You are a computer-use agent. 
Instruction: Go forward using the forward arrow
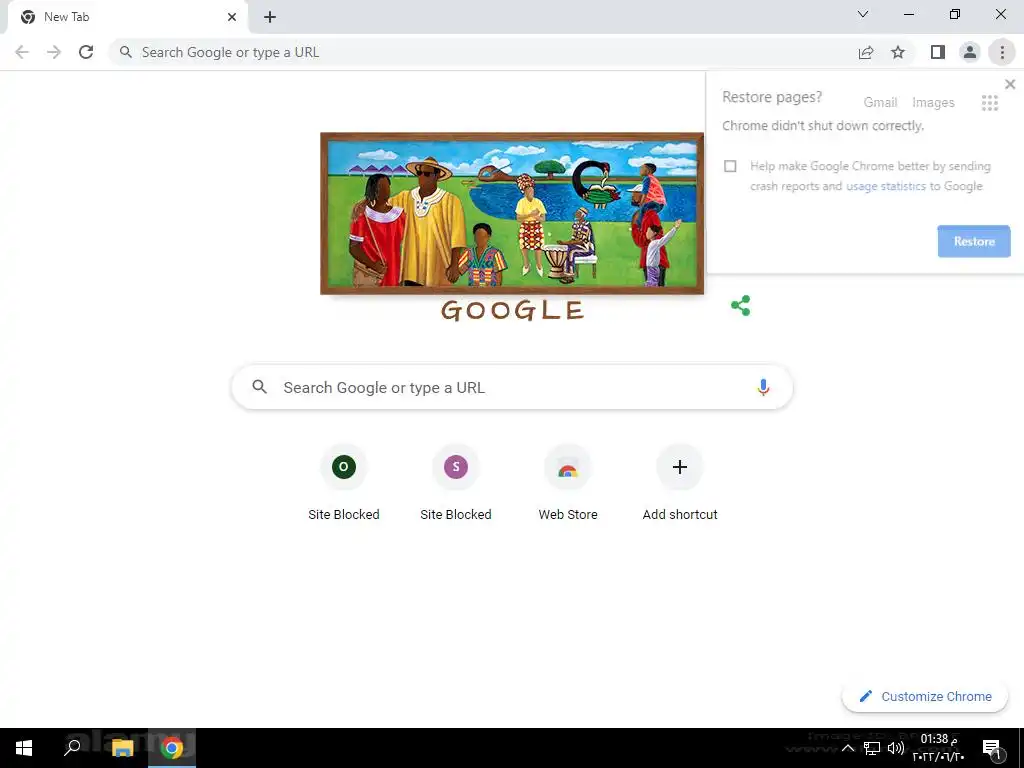click(54, 52)
